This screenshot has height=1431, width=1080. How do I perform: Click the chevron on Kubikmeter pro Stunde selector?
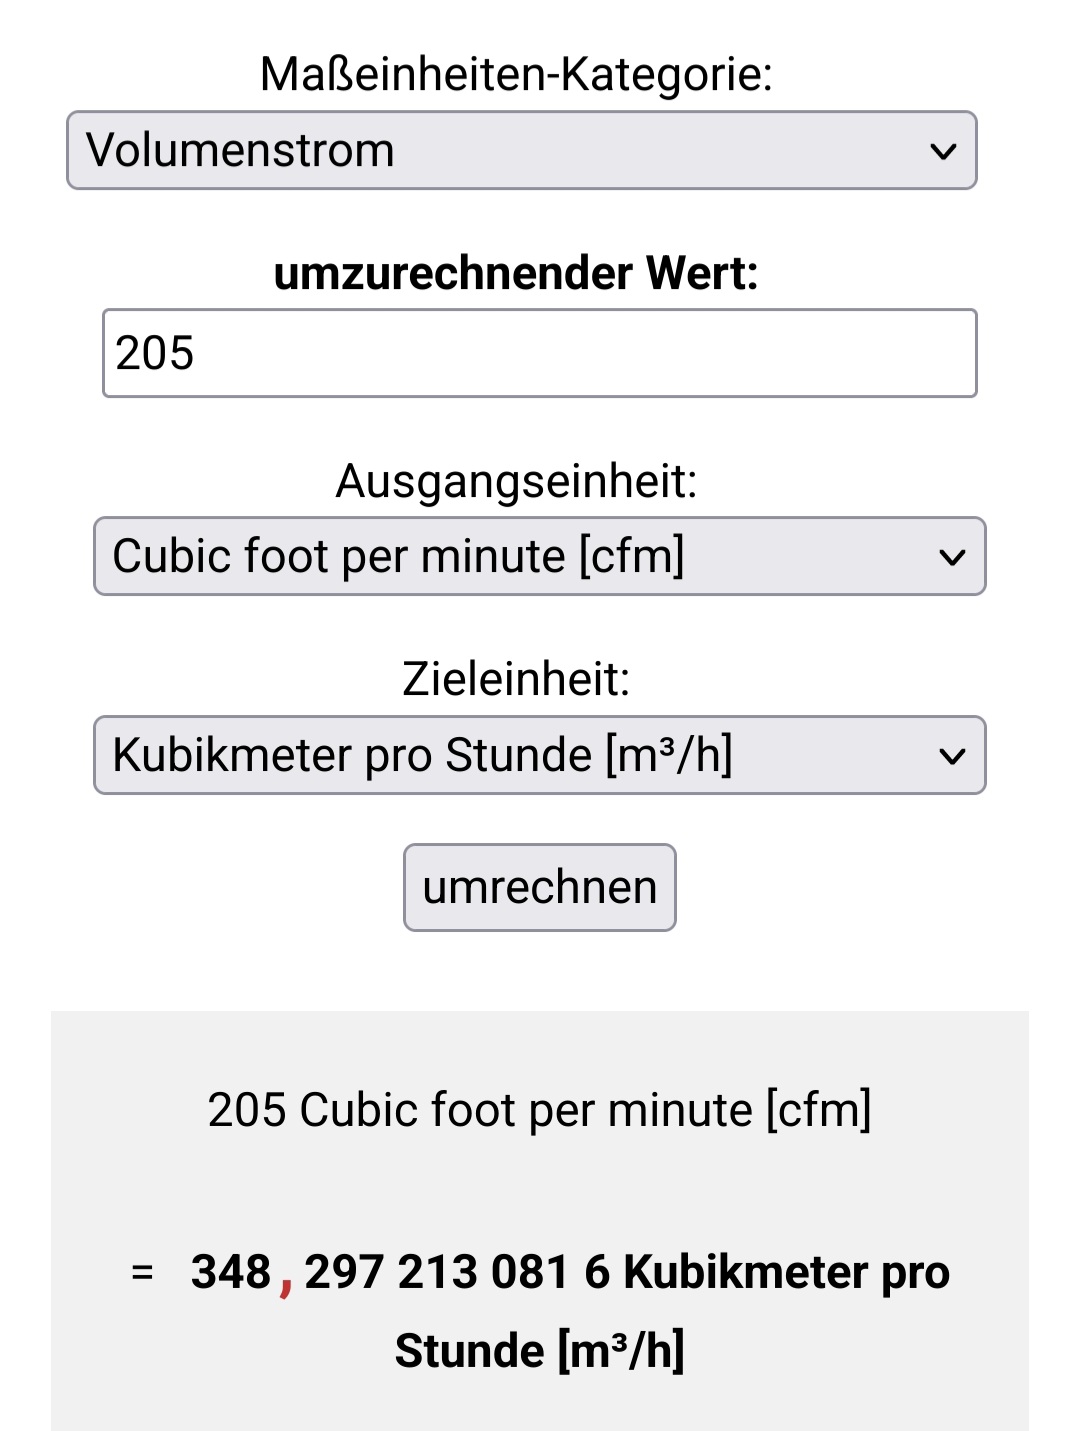pyautogui.click(x=952, y=756)
